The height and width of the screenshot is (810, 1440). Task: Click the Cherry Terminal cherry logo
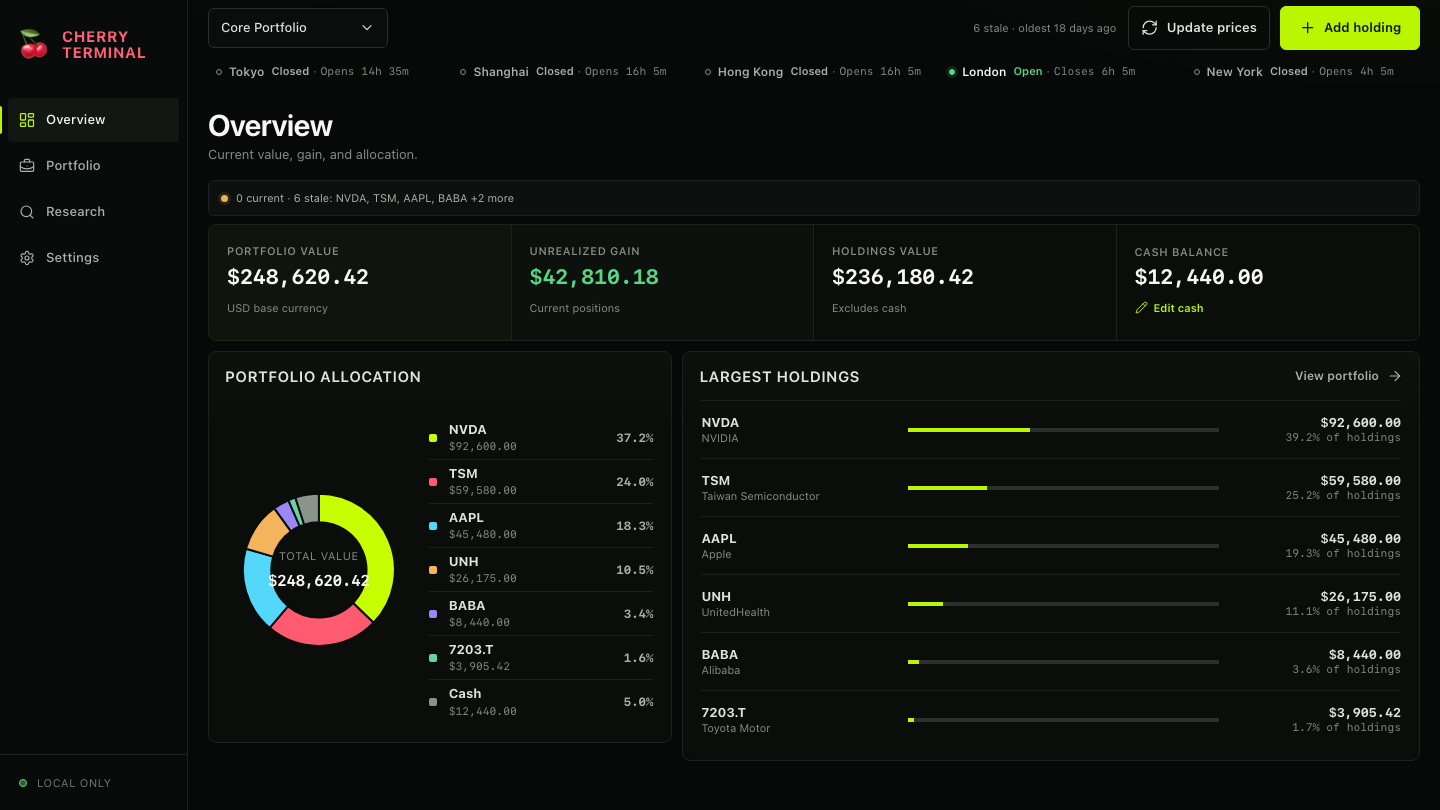[34, 44]
